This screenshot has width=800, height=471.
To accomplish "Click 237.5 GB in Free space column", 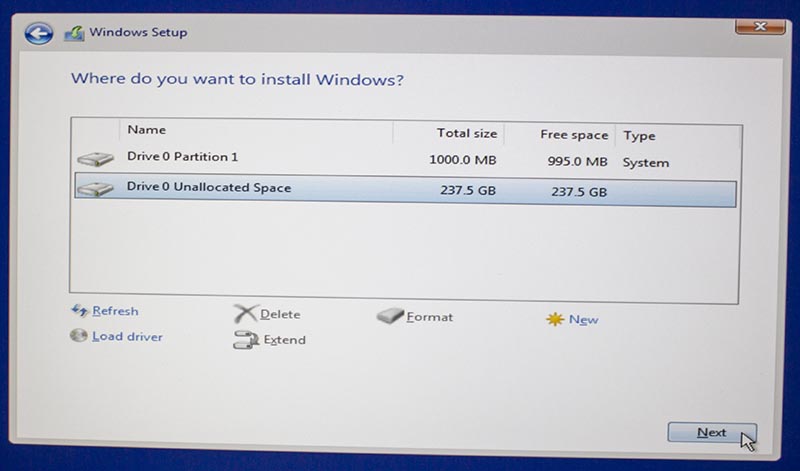I will (x=579, y=192).
